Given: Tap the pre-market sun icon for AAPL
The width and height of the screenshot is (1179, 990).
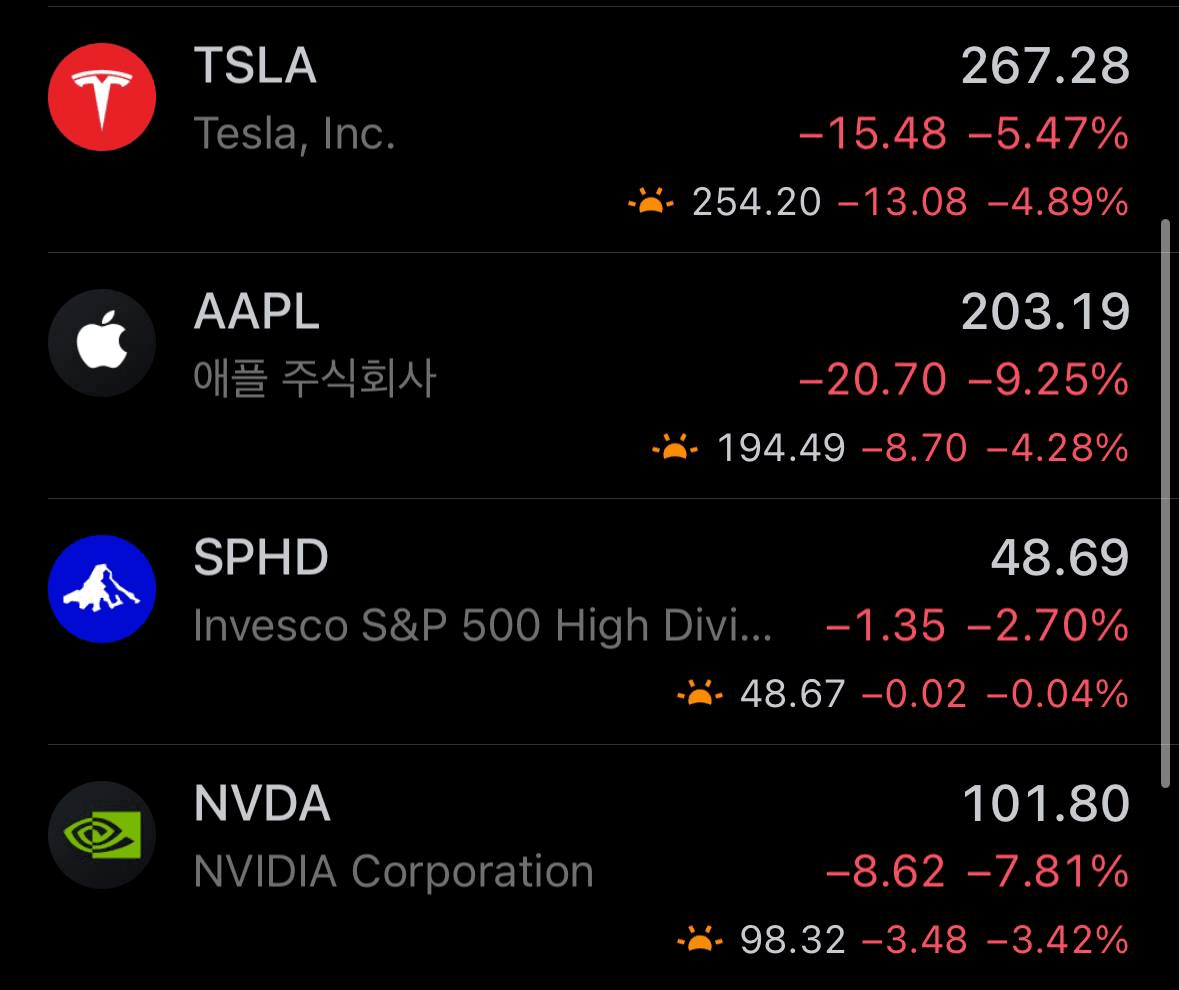Looking at the screenshot, I should [x=675, y=448].
